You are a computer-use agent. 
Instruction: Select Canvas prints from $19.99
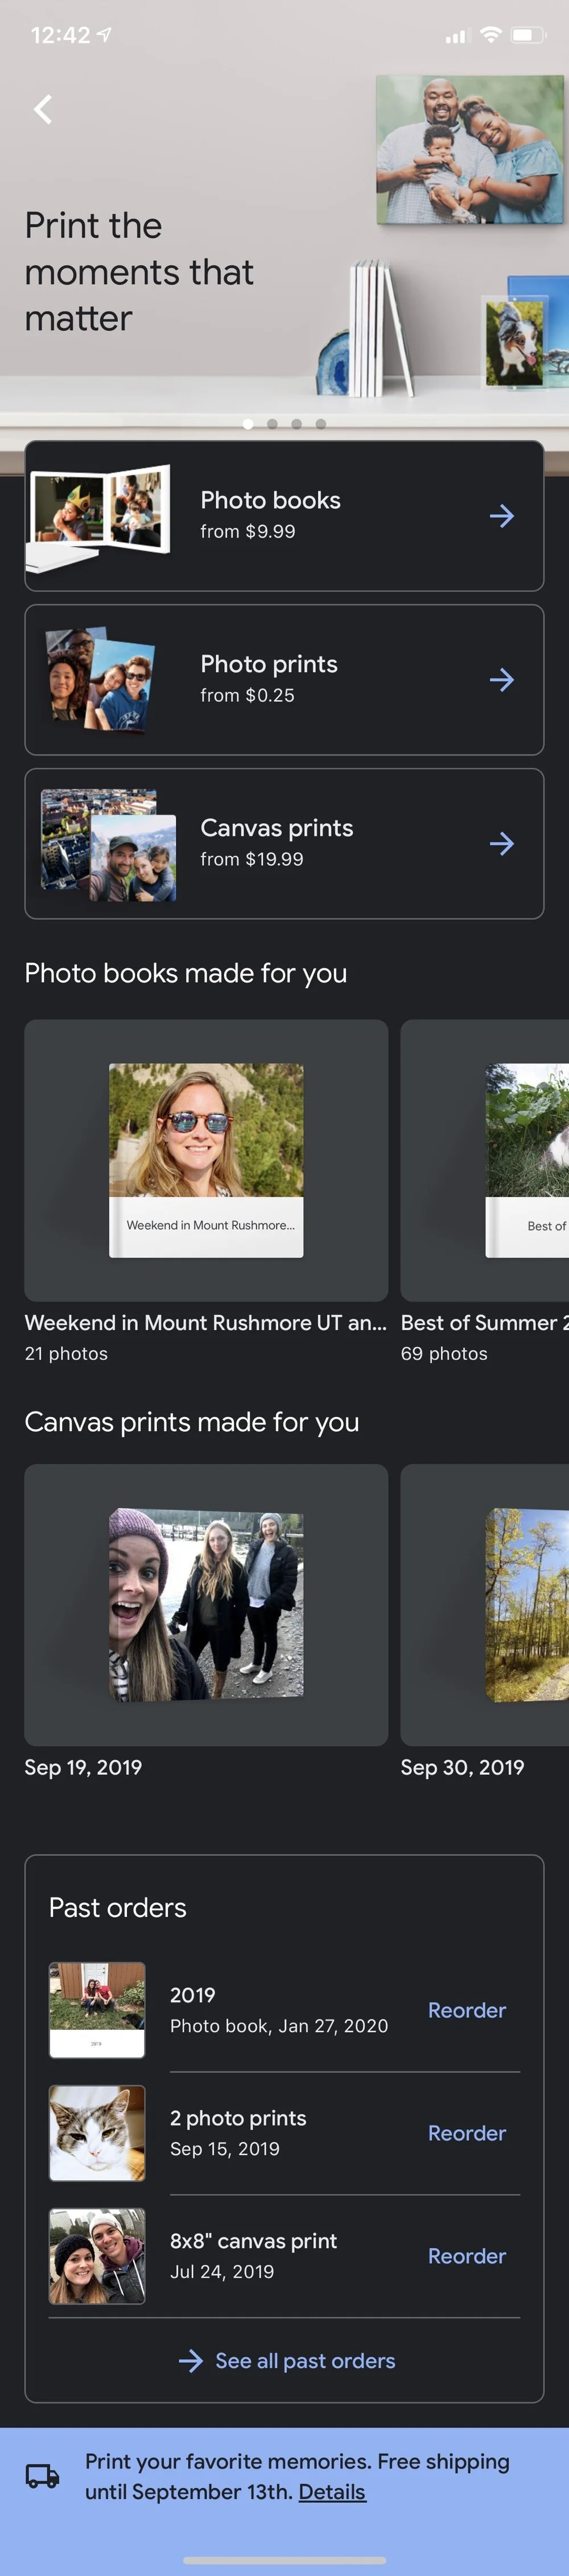(x=284, y=844)
